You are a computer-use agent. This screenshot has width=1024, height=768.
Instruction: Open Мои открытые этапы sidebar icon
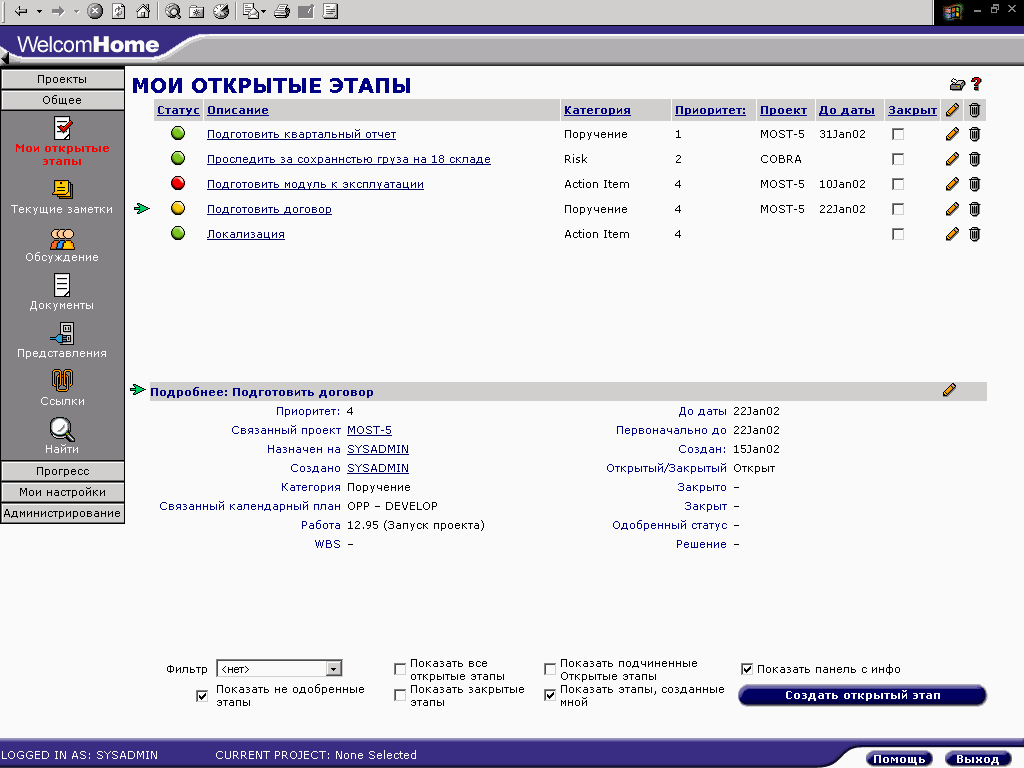(62, 128)
